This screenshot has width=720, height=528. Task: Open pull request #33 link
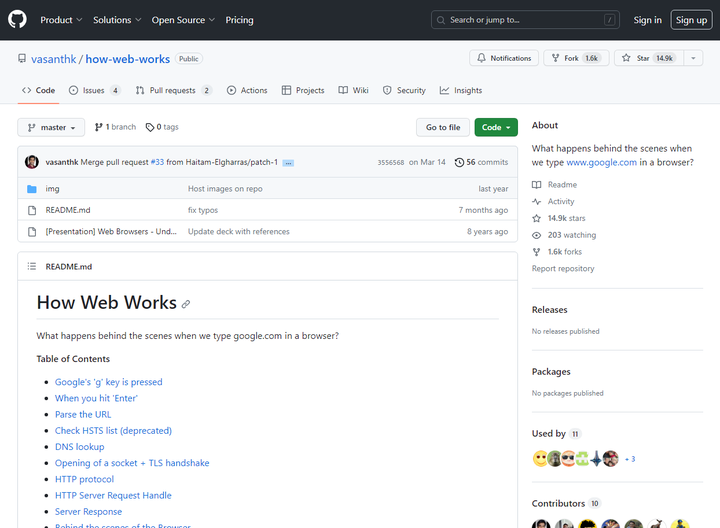pyautogui.click(x=157, y=162)
